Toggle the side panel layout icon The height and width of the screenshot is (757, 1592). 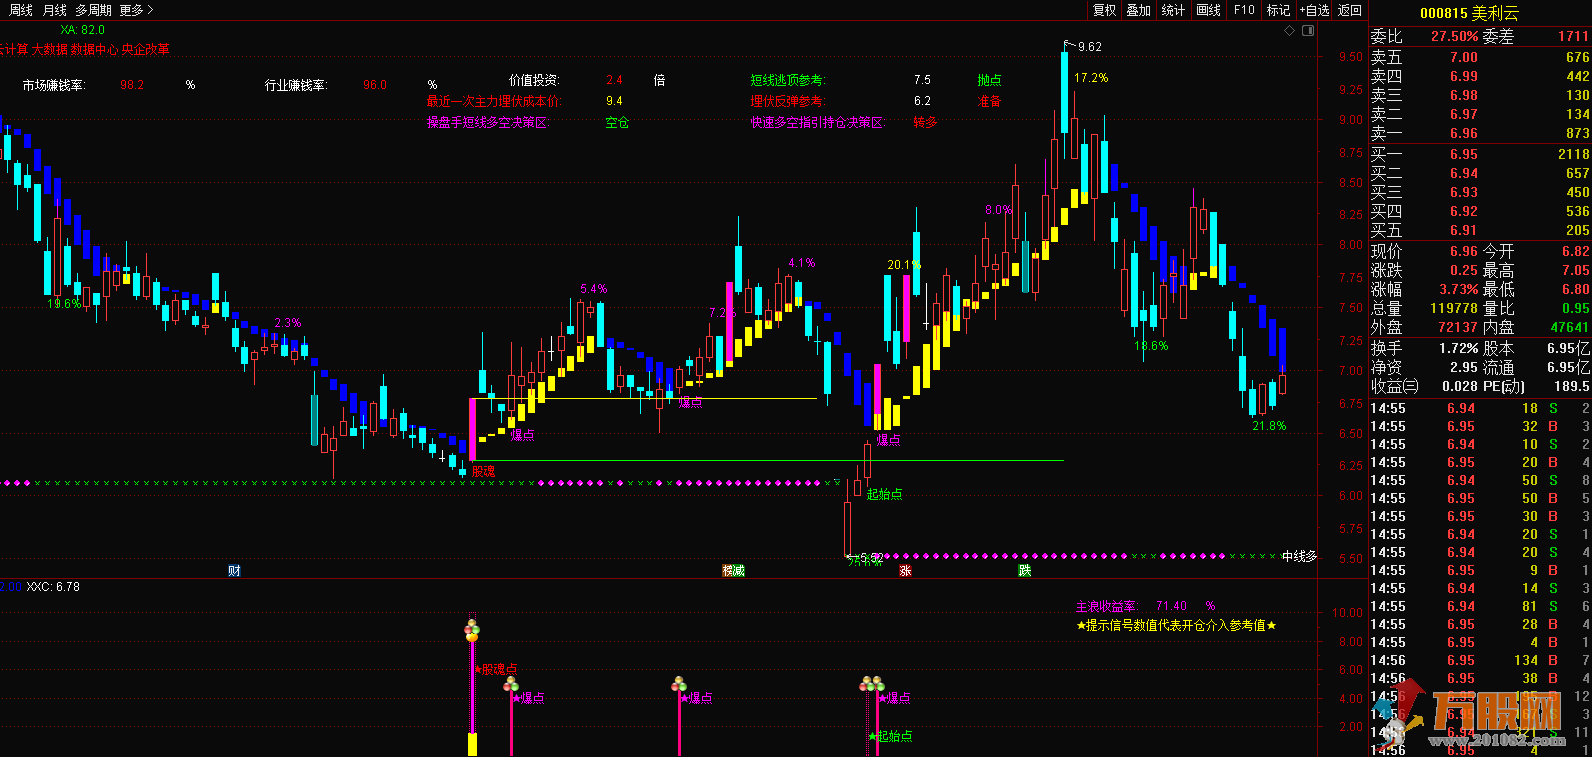point(1308,31)
